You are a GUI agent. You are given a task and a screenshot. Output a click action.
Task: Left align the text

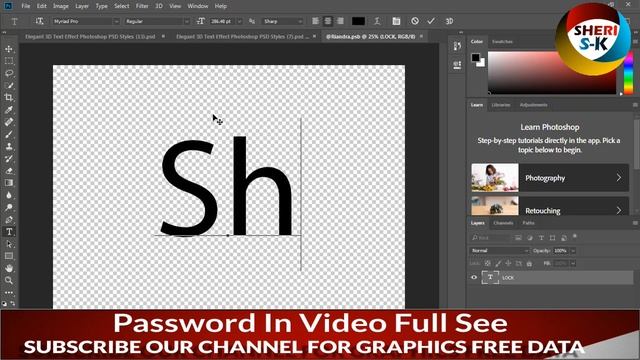tap(316, 21)
